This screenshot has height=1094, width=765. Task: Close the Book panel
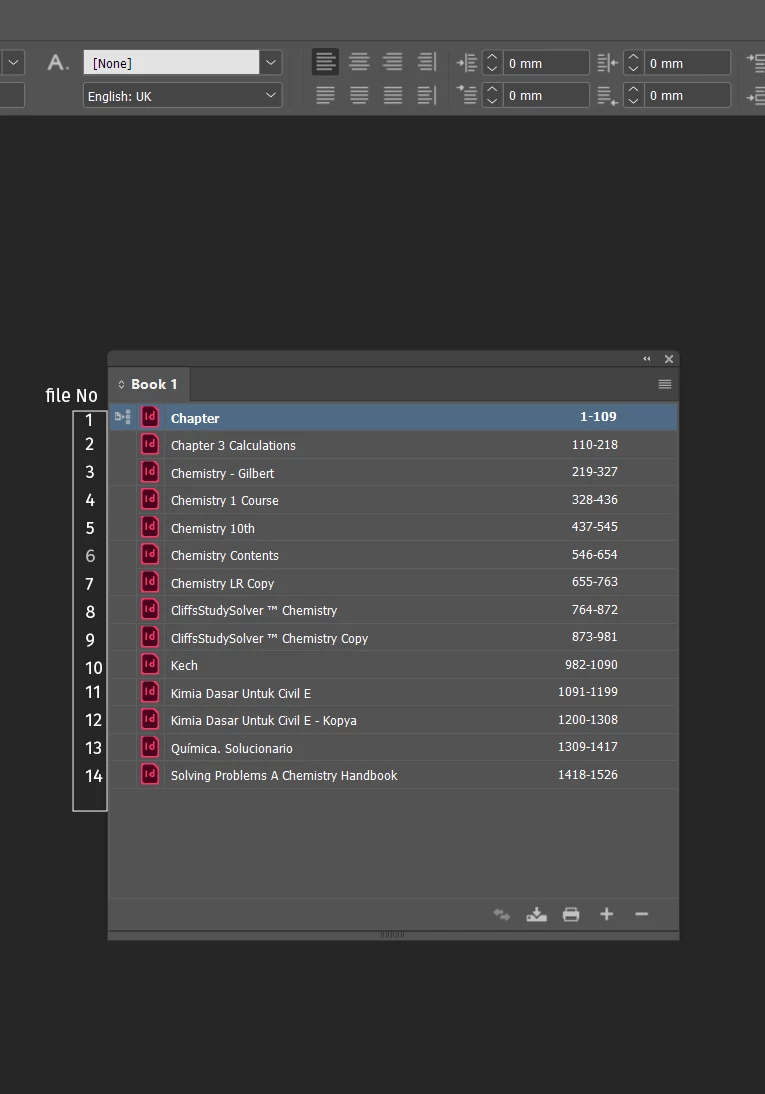point(669,359)
